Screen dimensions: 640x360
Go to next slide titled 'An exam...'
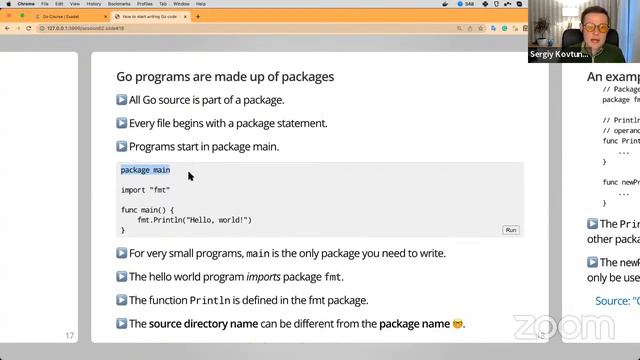coord(601,197)
